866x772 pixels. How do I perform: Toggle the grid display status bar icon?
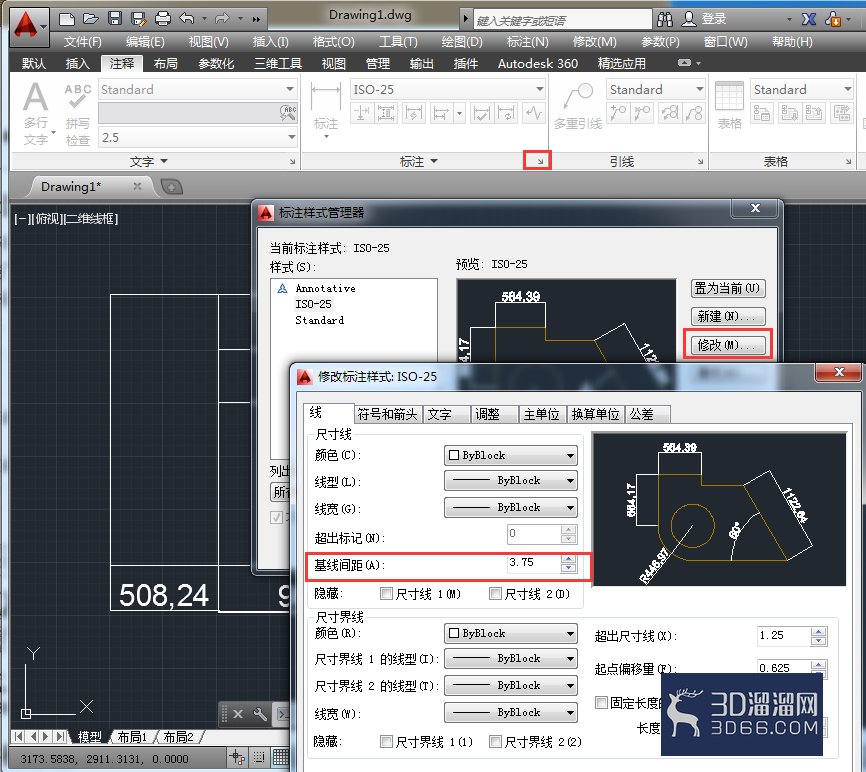(281, 757)
